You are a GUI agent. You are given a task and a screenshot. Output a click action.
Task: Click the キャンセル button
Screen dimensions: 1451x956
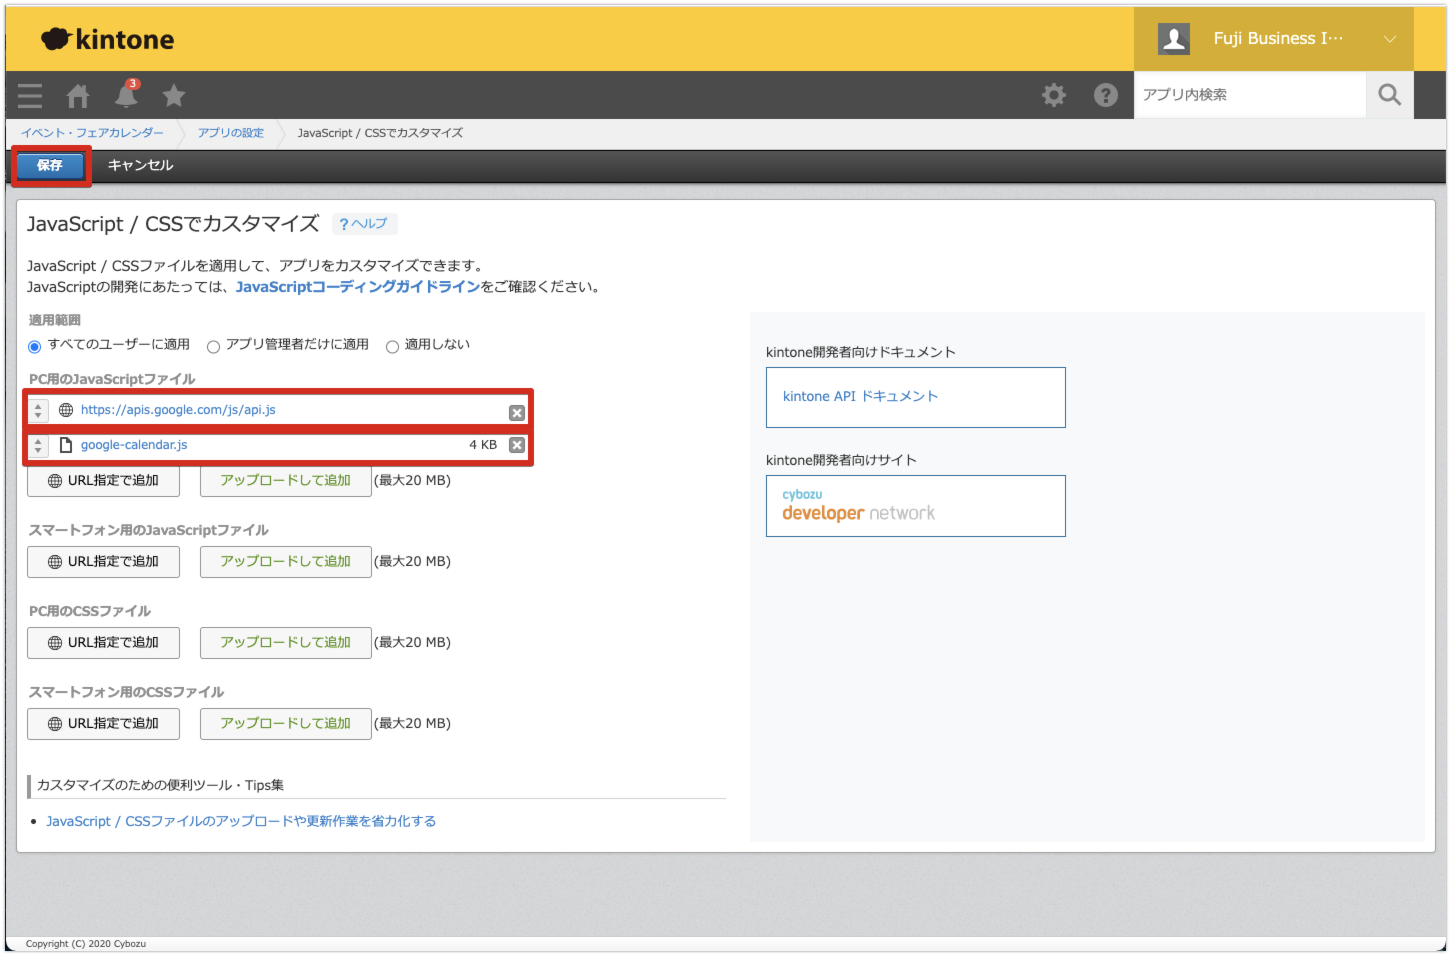click(x=141, y=165)
